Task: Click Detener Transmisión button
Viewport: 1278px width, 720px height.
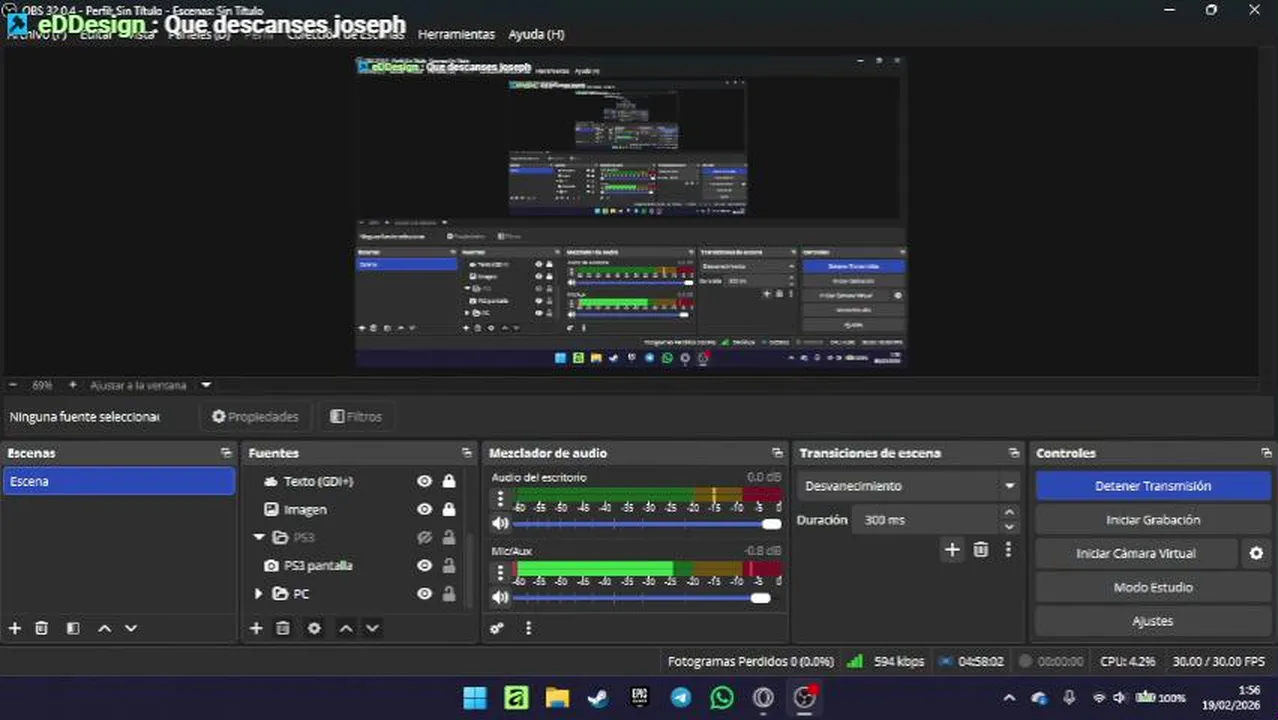Action: point(1153,486)
